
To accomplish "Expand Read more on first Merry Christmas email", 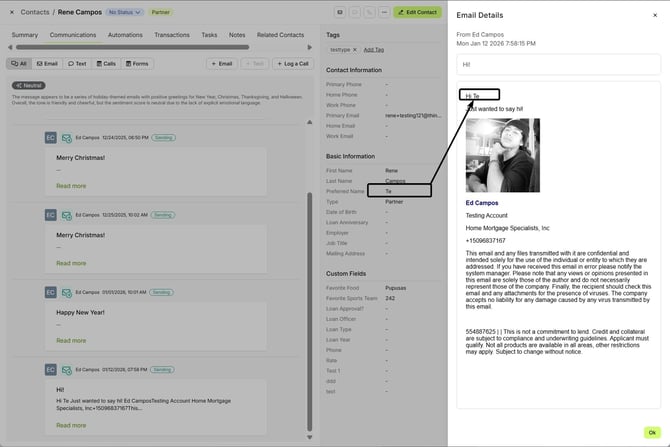I will click(x=71, y=186).
